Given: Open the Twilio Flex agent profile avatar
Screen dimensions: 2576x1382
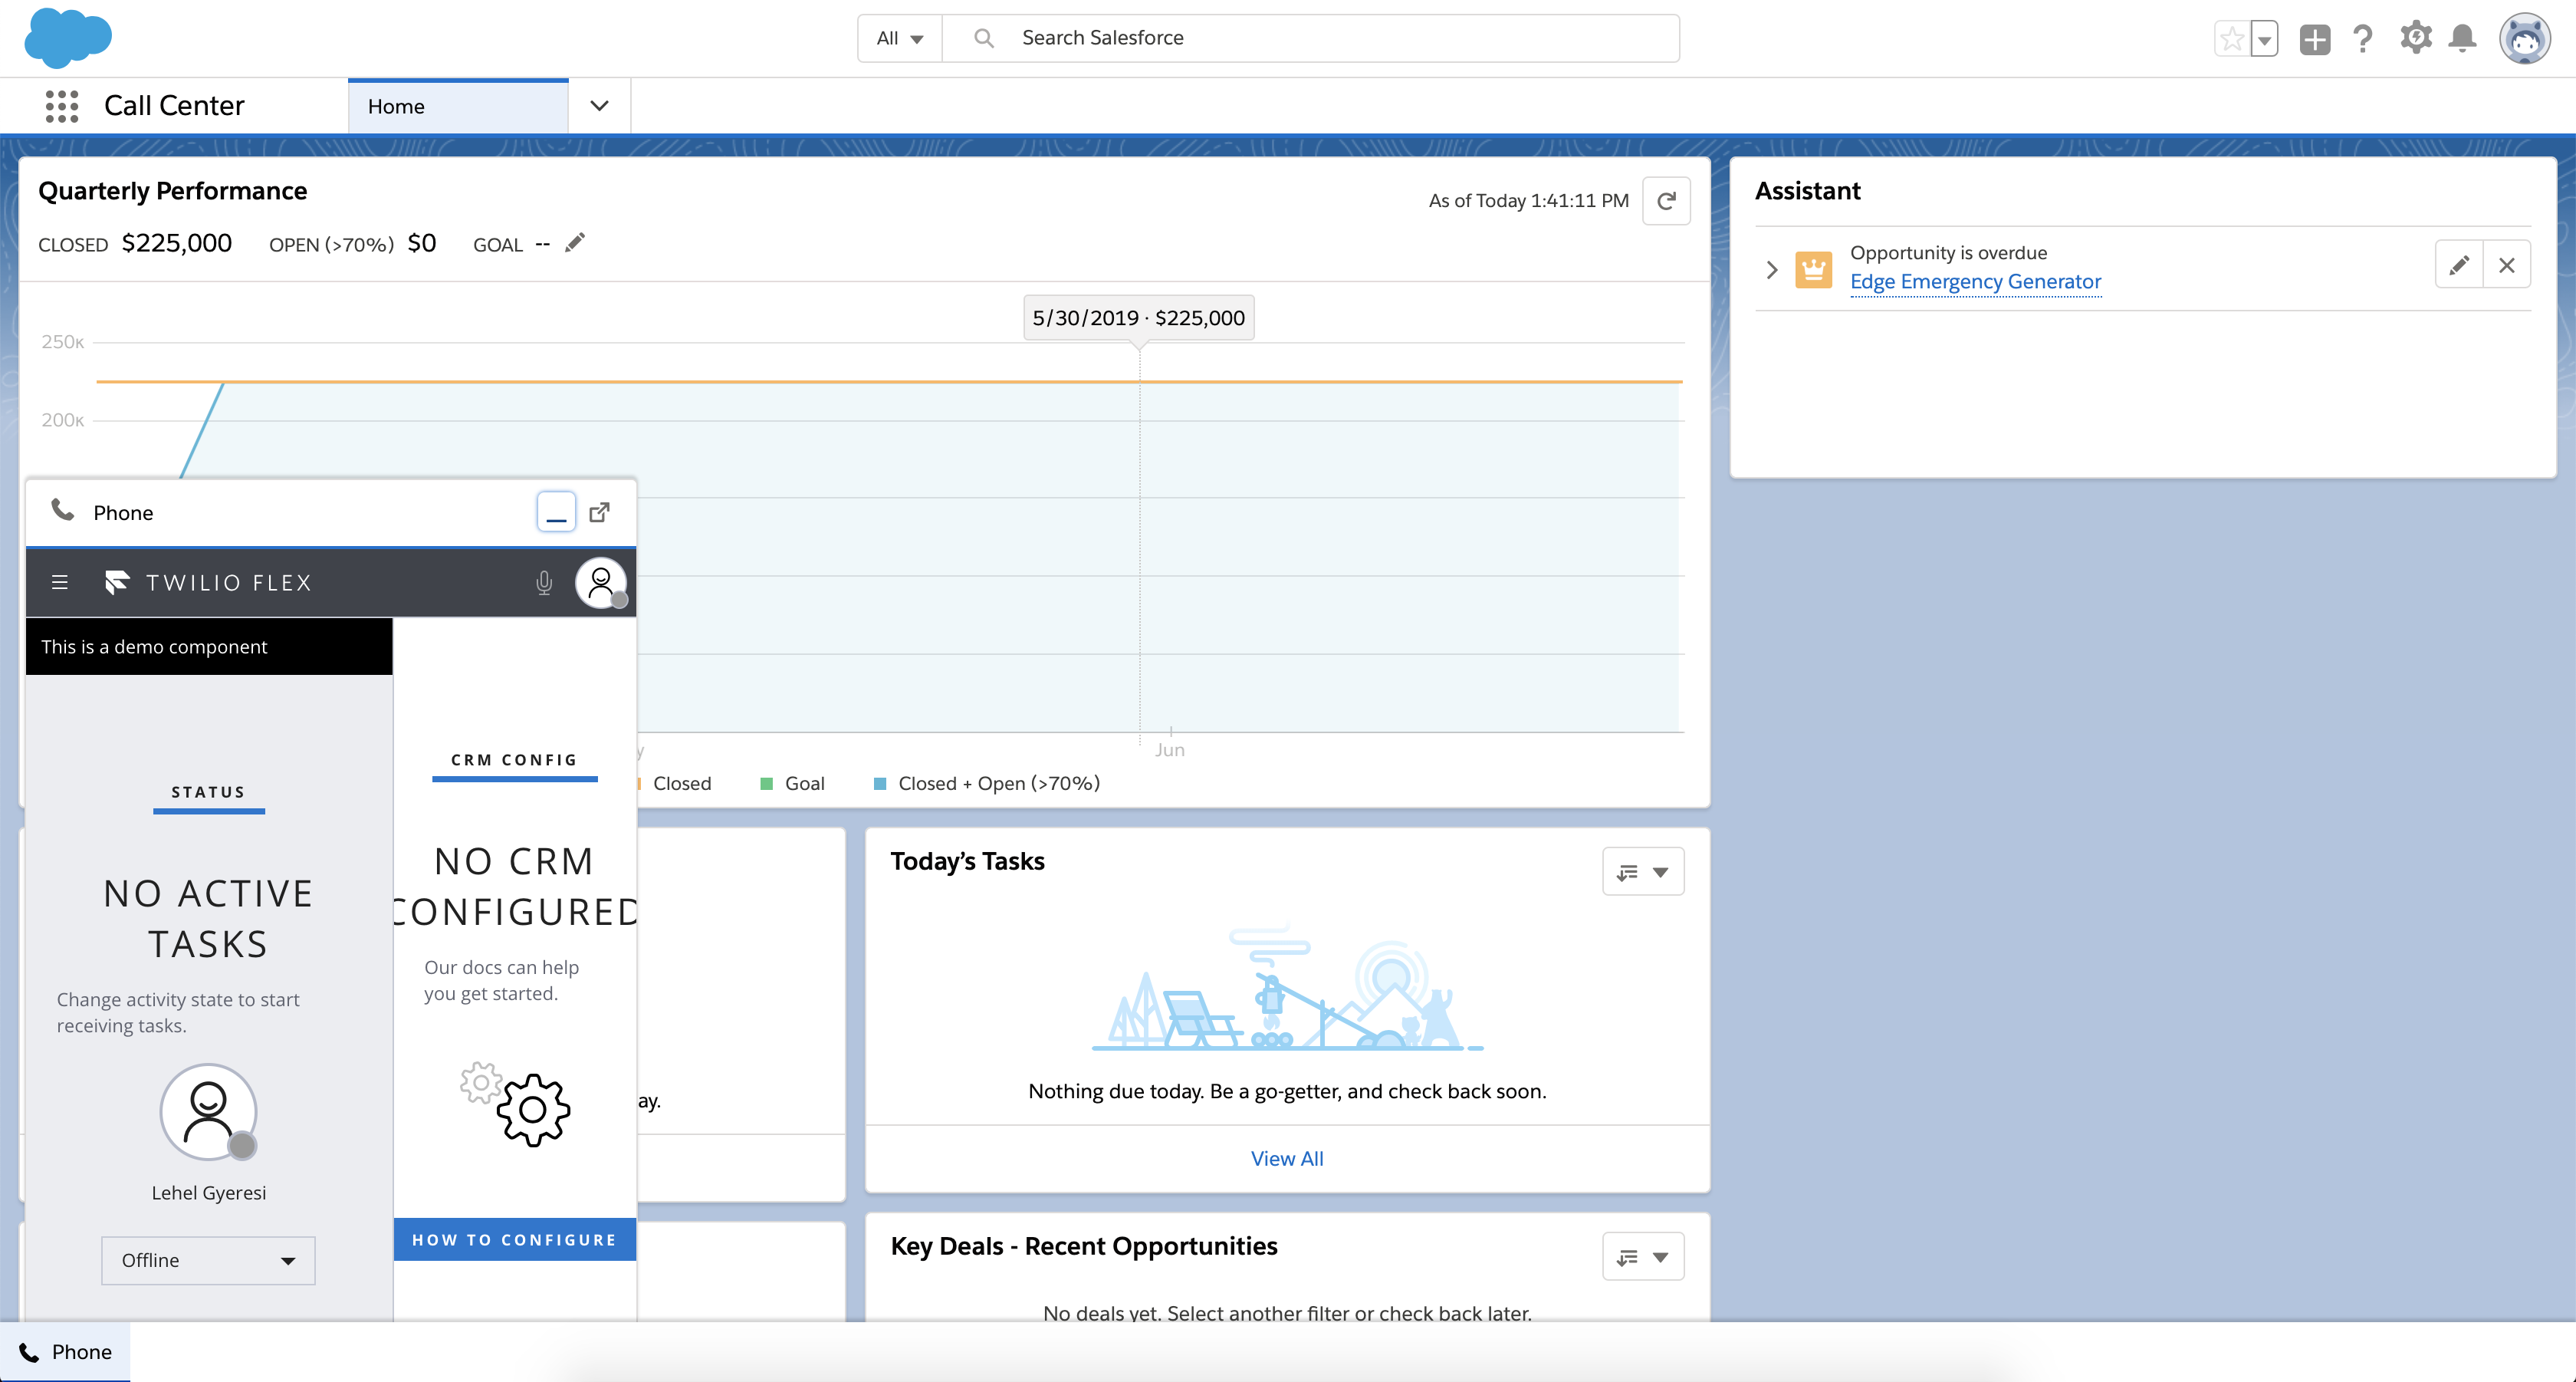Looking at the screenshot, I should (x=601, y=582).
